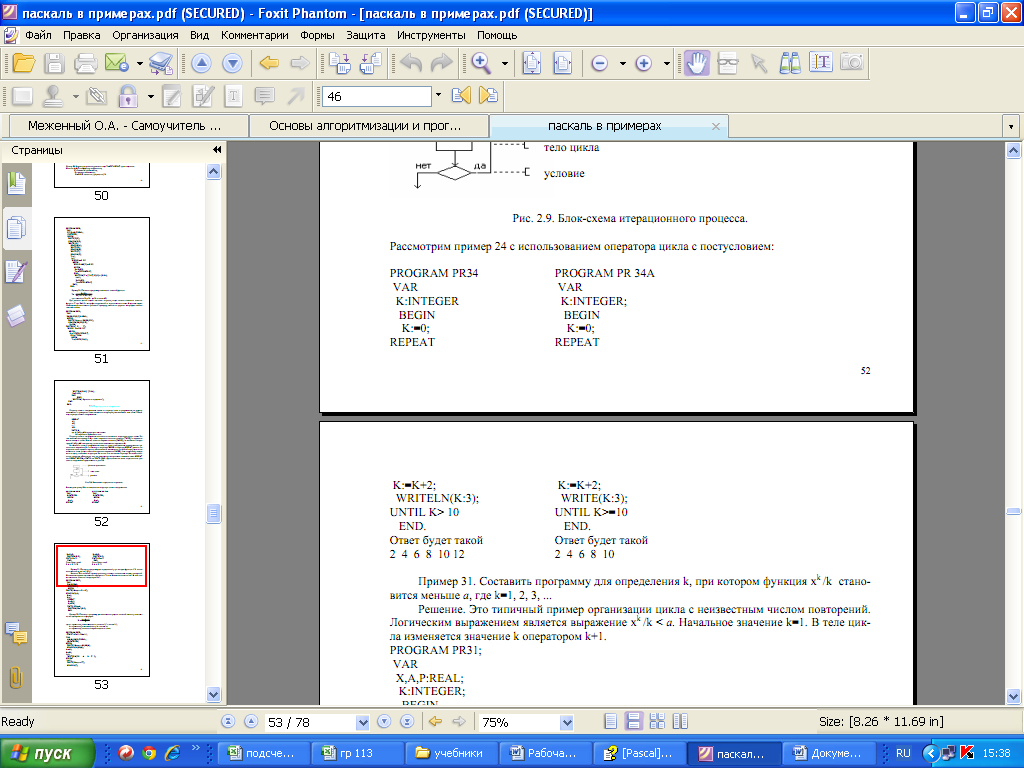Open the Pages panel icon
1024x768 pixels.
point(16,228)
